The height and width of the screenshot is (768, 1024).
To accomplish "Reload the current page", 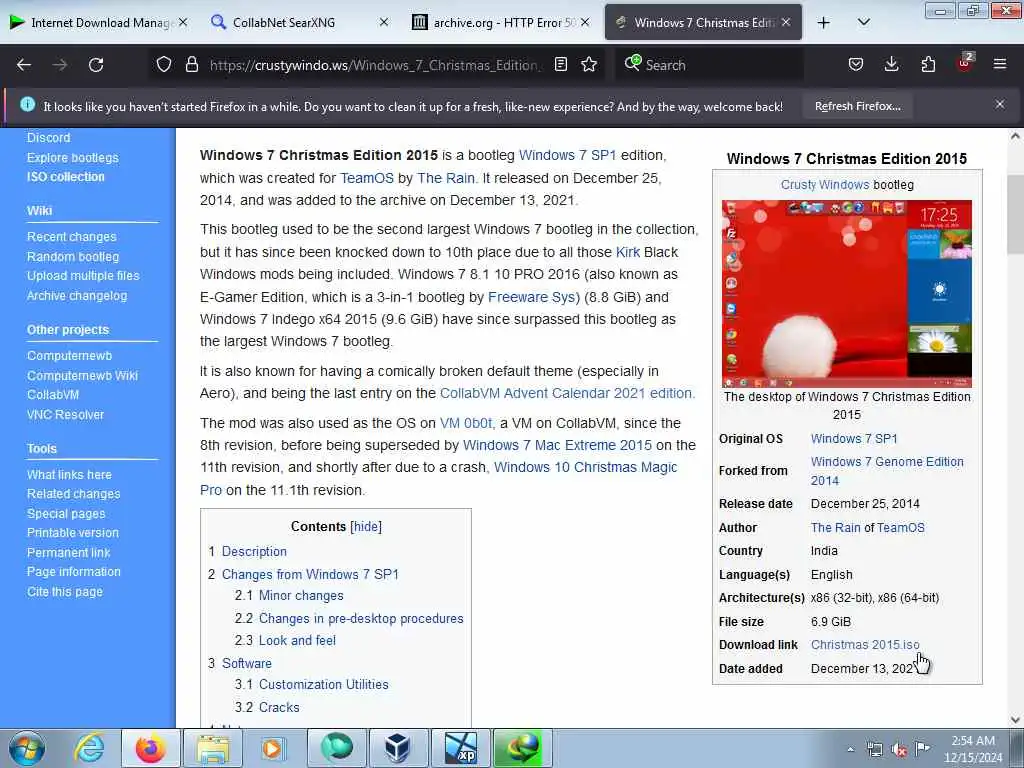I will 96,65.
